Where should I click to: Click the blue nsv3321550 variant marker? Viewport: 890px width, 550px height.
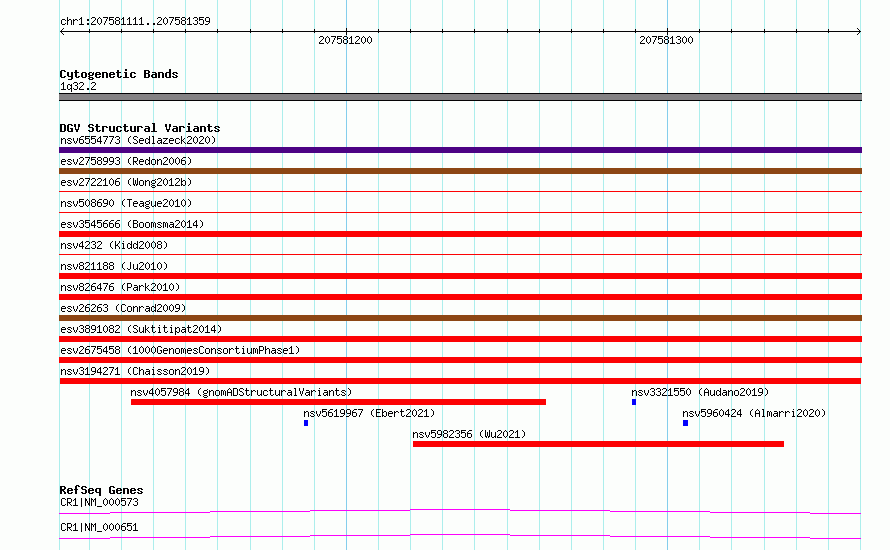634,402
